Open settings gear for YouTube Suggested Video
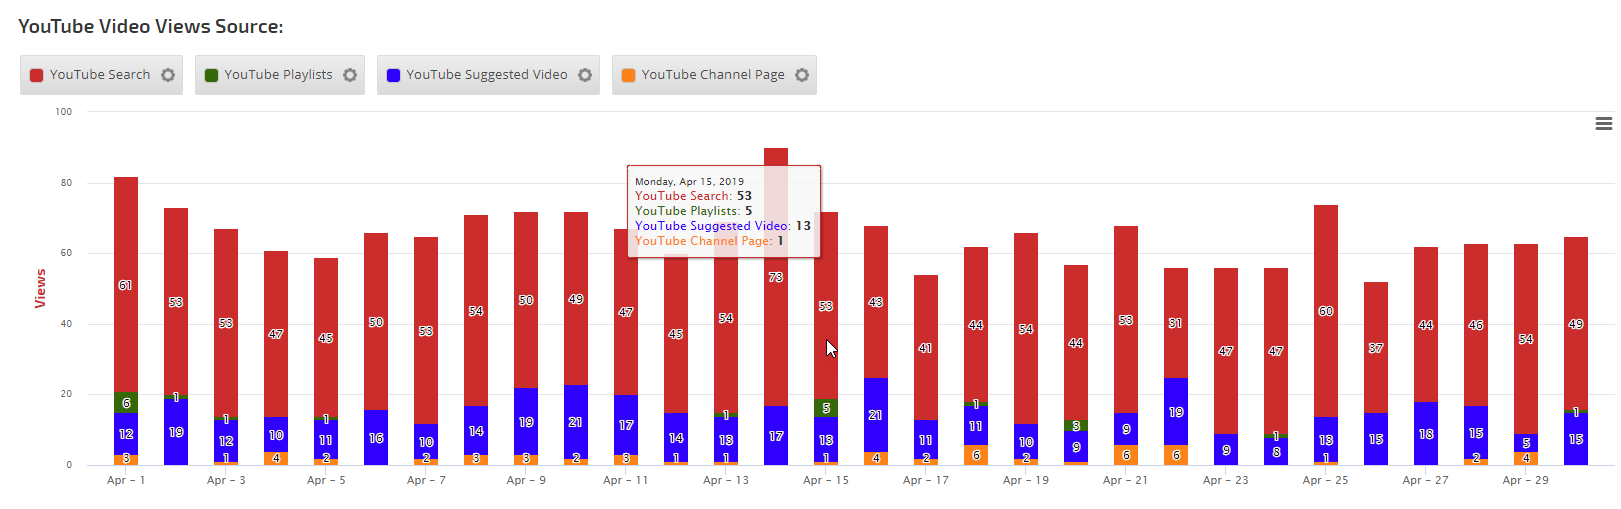Screen dimensions: 1621x509 pos(585,75)
